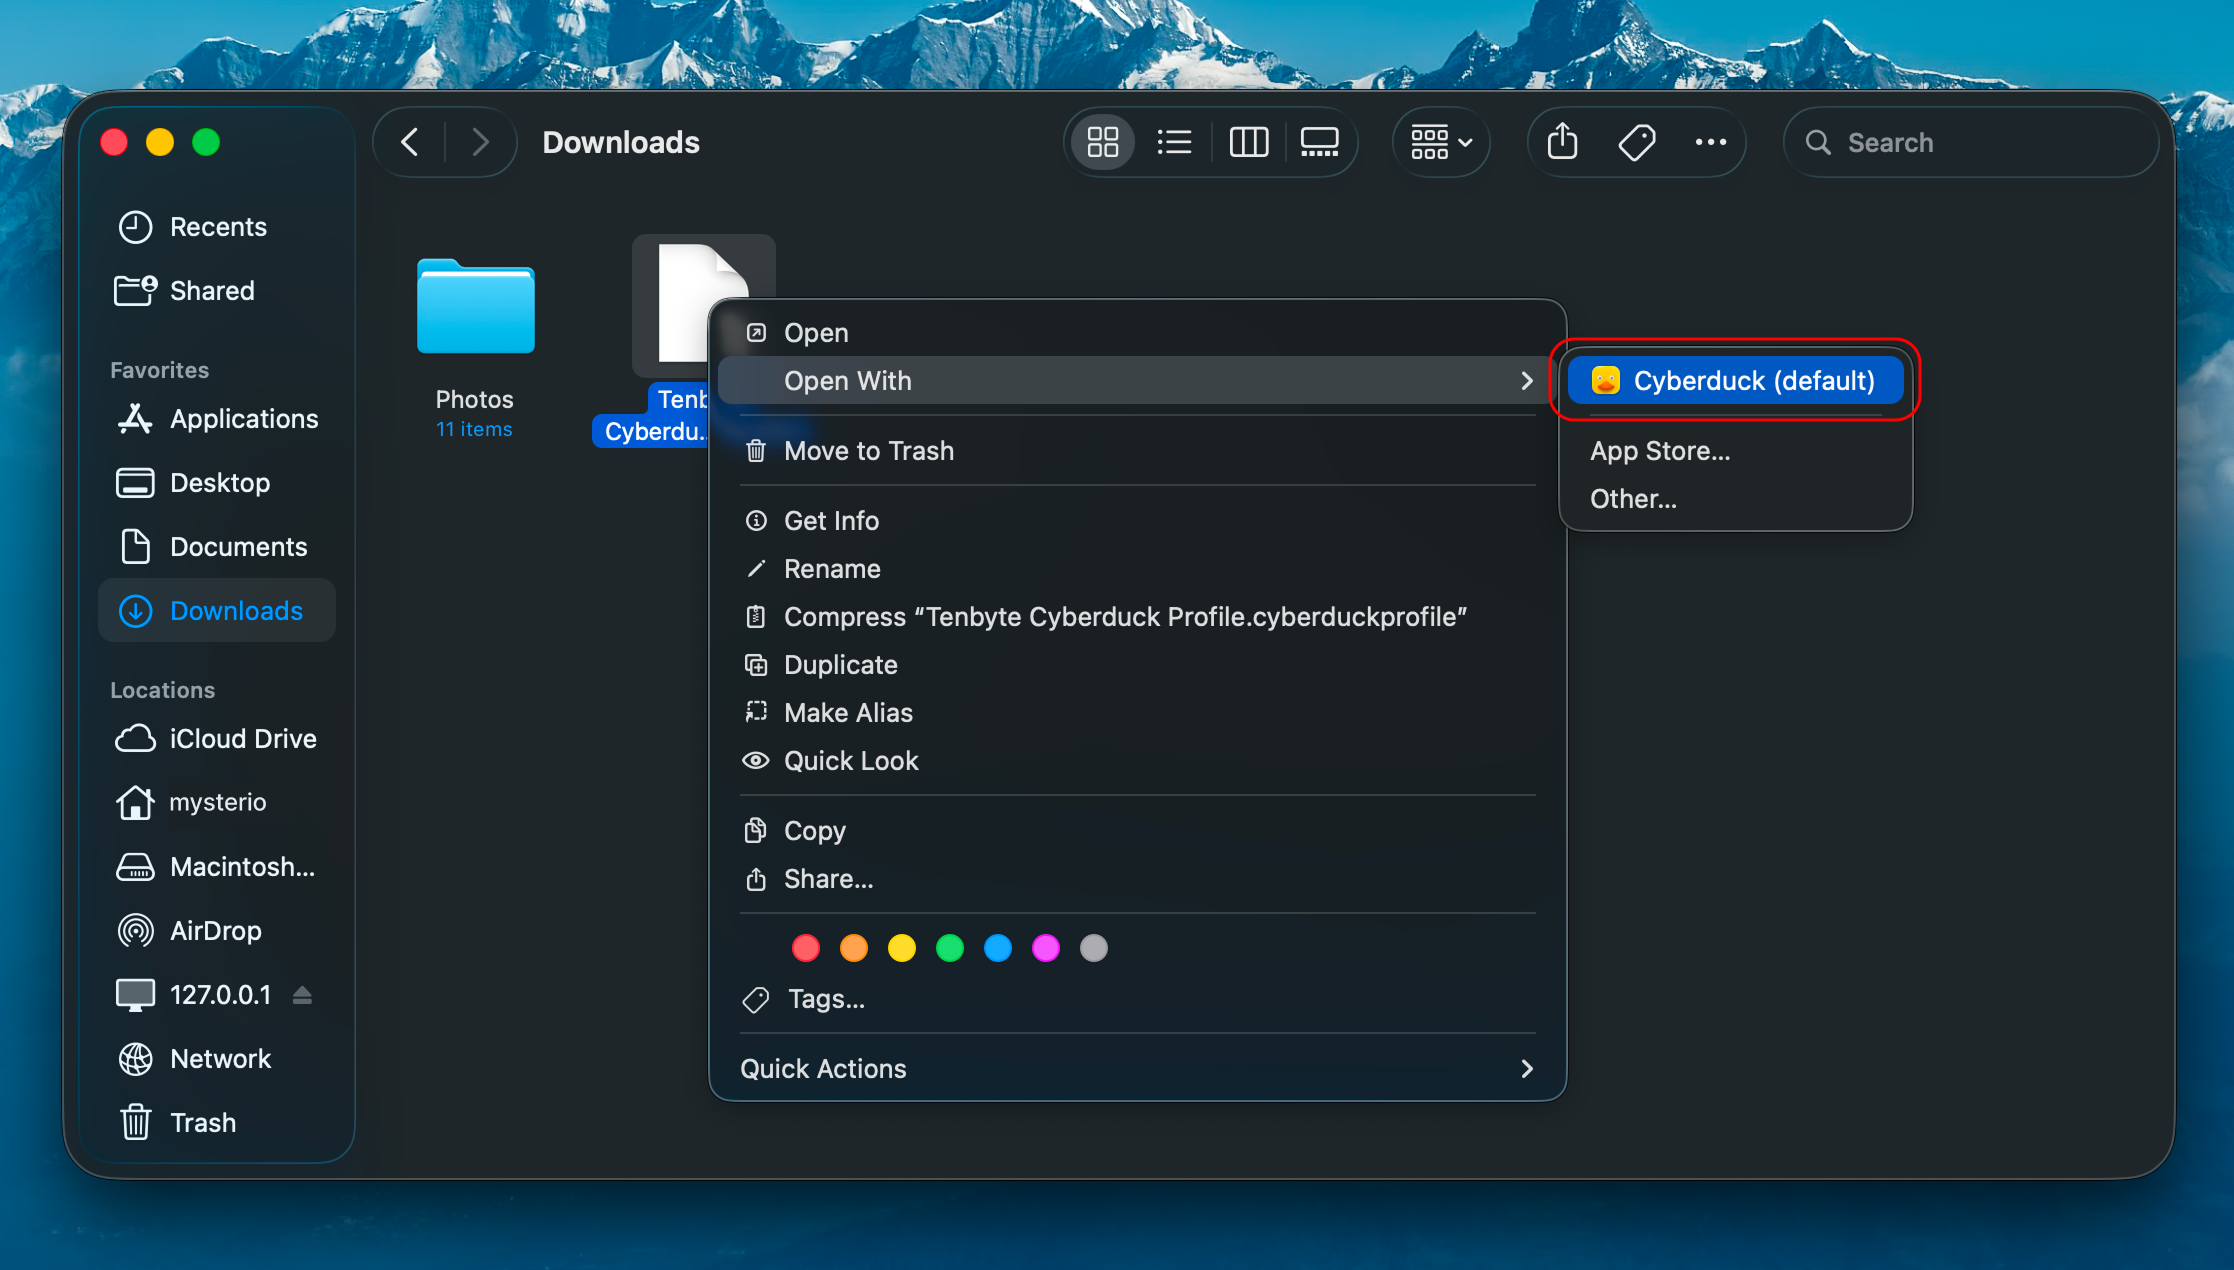
Task: Click App Store… in the submenu
Action: 1660,451
